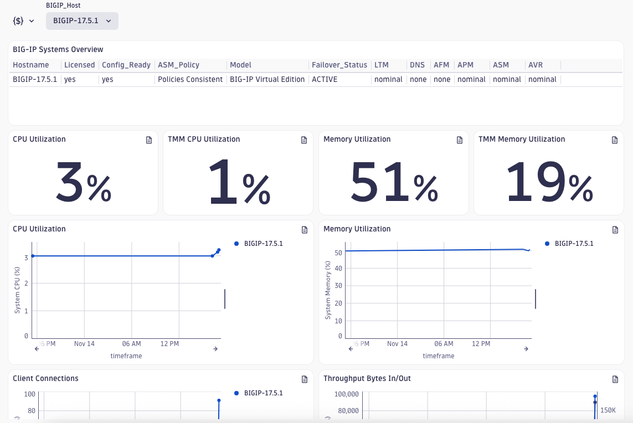Sort table by Failover_Status column header
Image resolution: width=633 pixels, height=423 pixels.
[x=338, y=65]
